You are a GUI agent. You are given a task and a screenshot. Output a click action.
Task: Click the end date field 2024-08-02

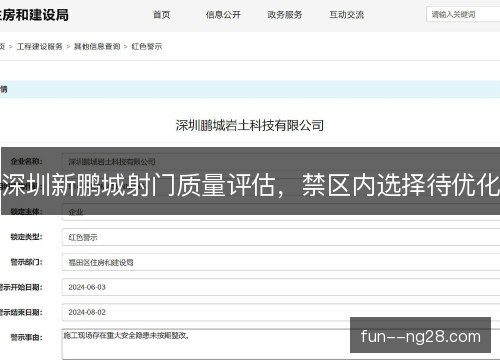[x=281, y=312]
